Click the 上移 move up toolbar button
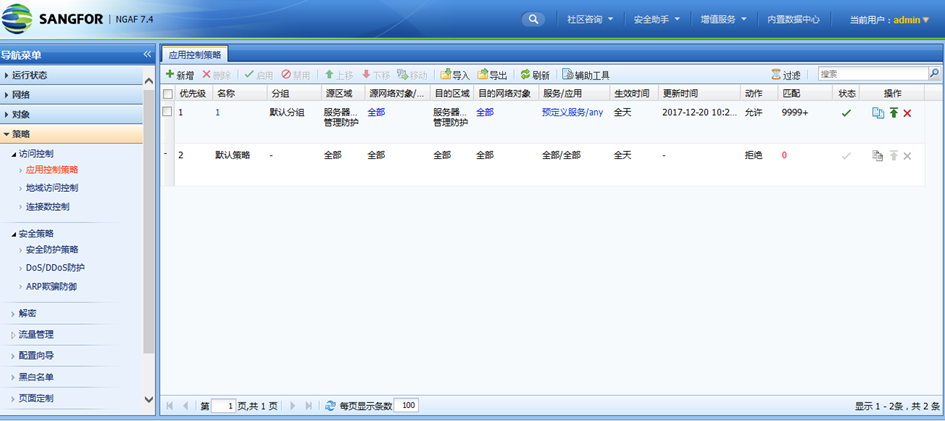This screenshot has width=945, height=421. [x=339, y=75]
